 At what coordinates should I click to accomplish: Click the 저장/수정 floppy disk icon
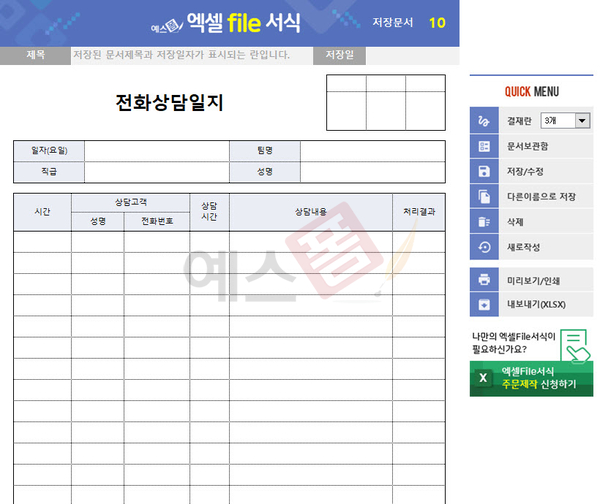[484, 171]
